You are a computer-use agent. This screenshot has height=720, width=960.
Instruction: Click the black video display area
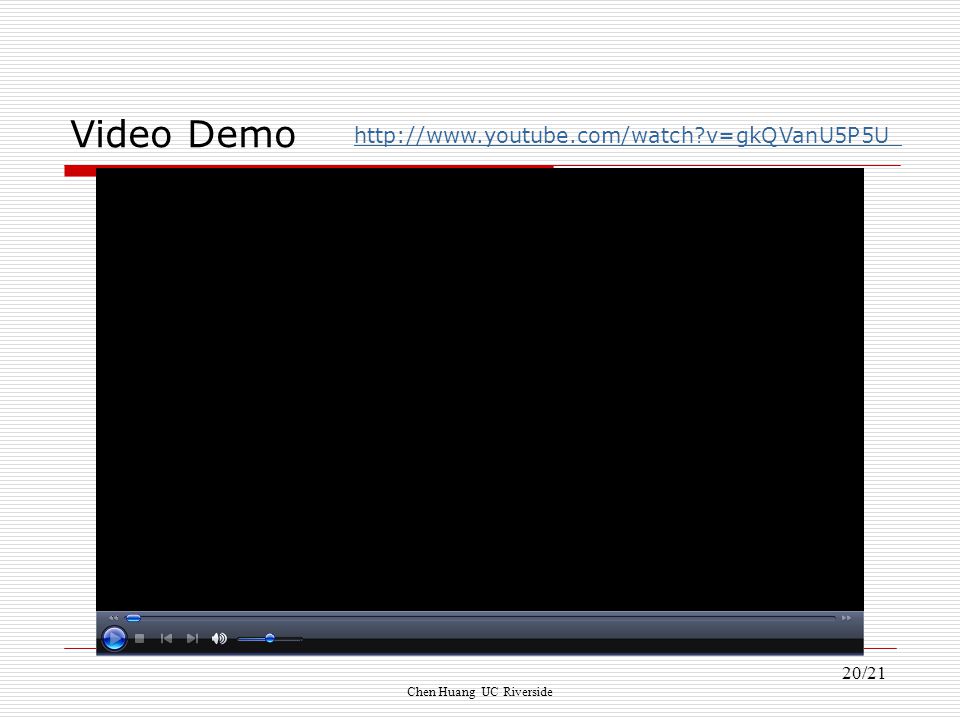click(480, 389)
